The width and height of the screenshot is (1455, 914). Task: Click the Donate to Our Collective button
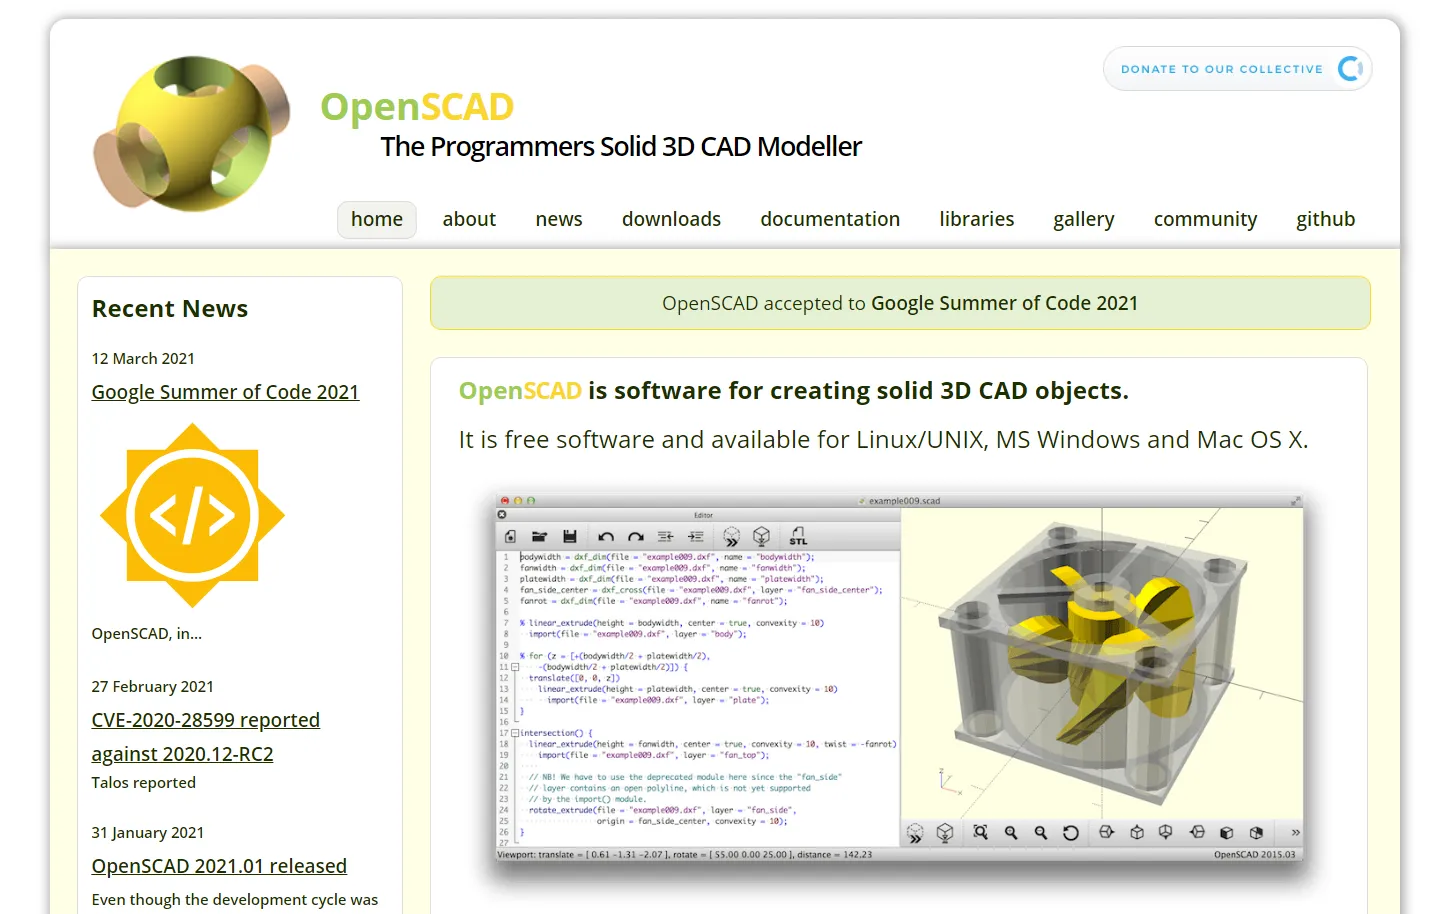point(1237,69)
